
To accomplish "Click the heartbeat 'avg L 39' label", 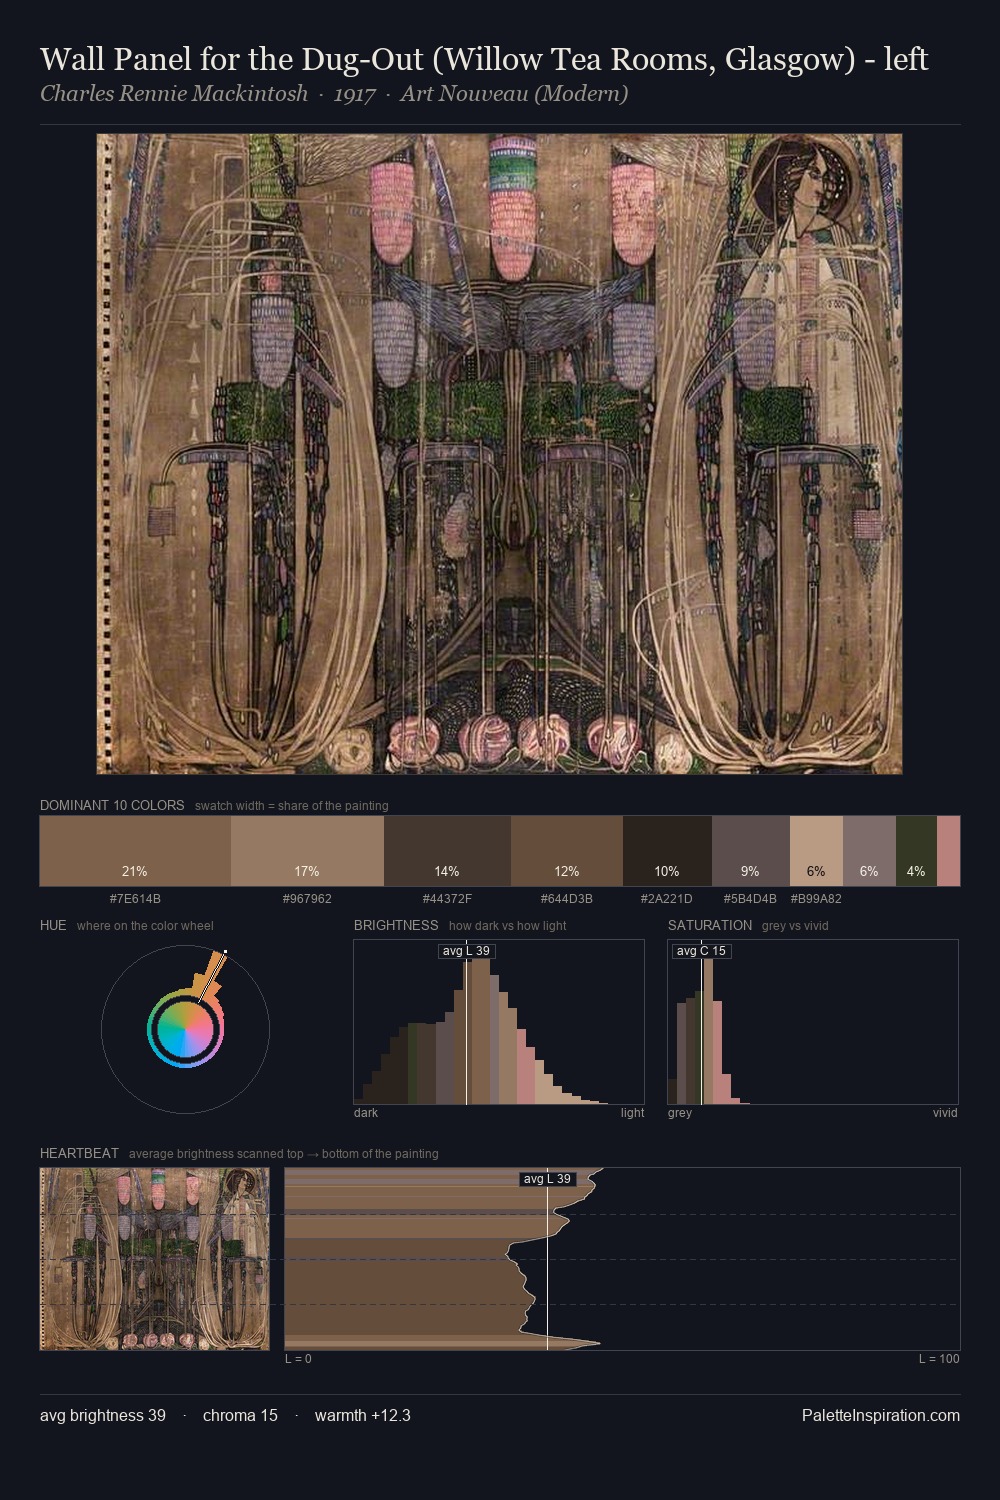I will pos(548,1179).
